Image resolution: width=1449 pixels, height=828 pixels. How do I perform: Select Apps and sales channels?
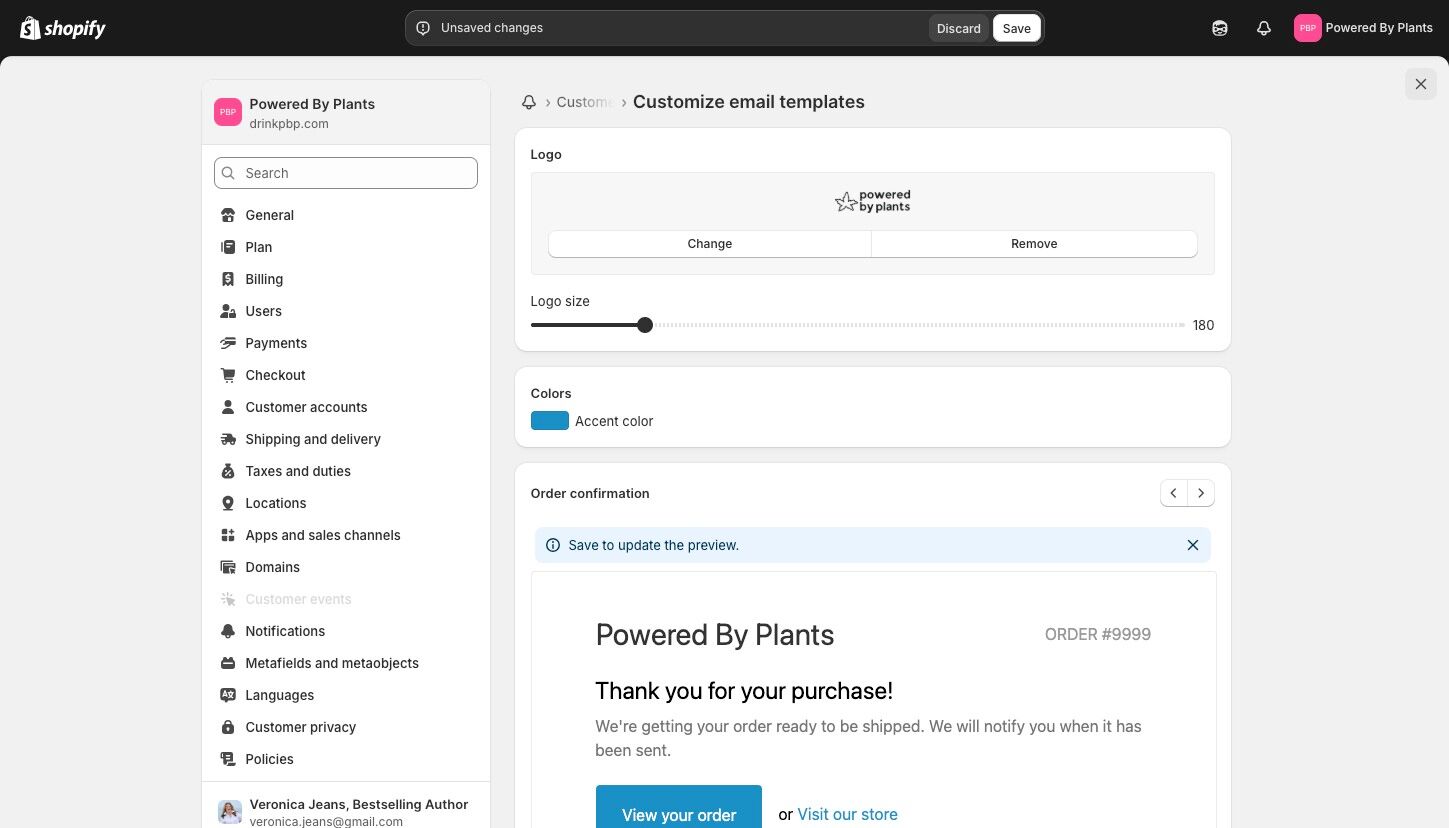(x=322, y=535)
